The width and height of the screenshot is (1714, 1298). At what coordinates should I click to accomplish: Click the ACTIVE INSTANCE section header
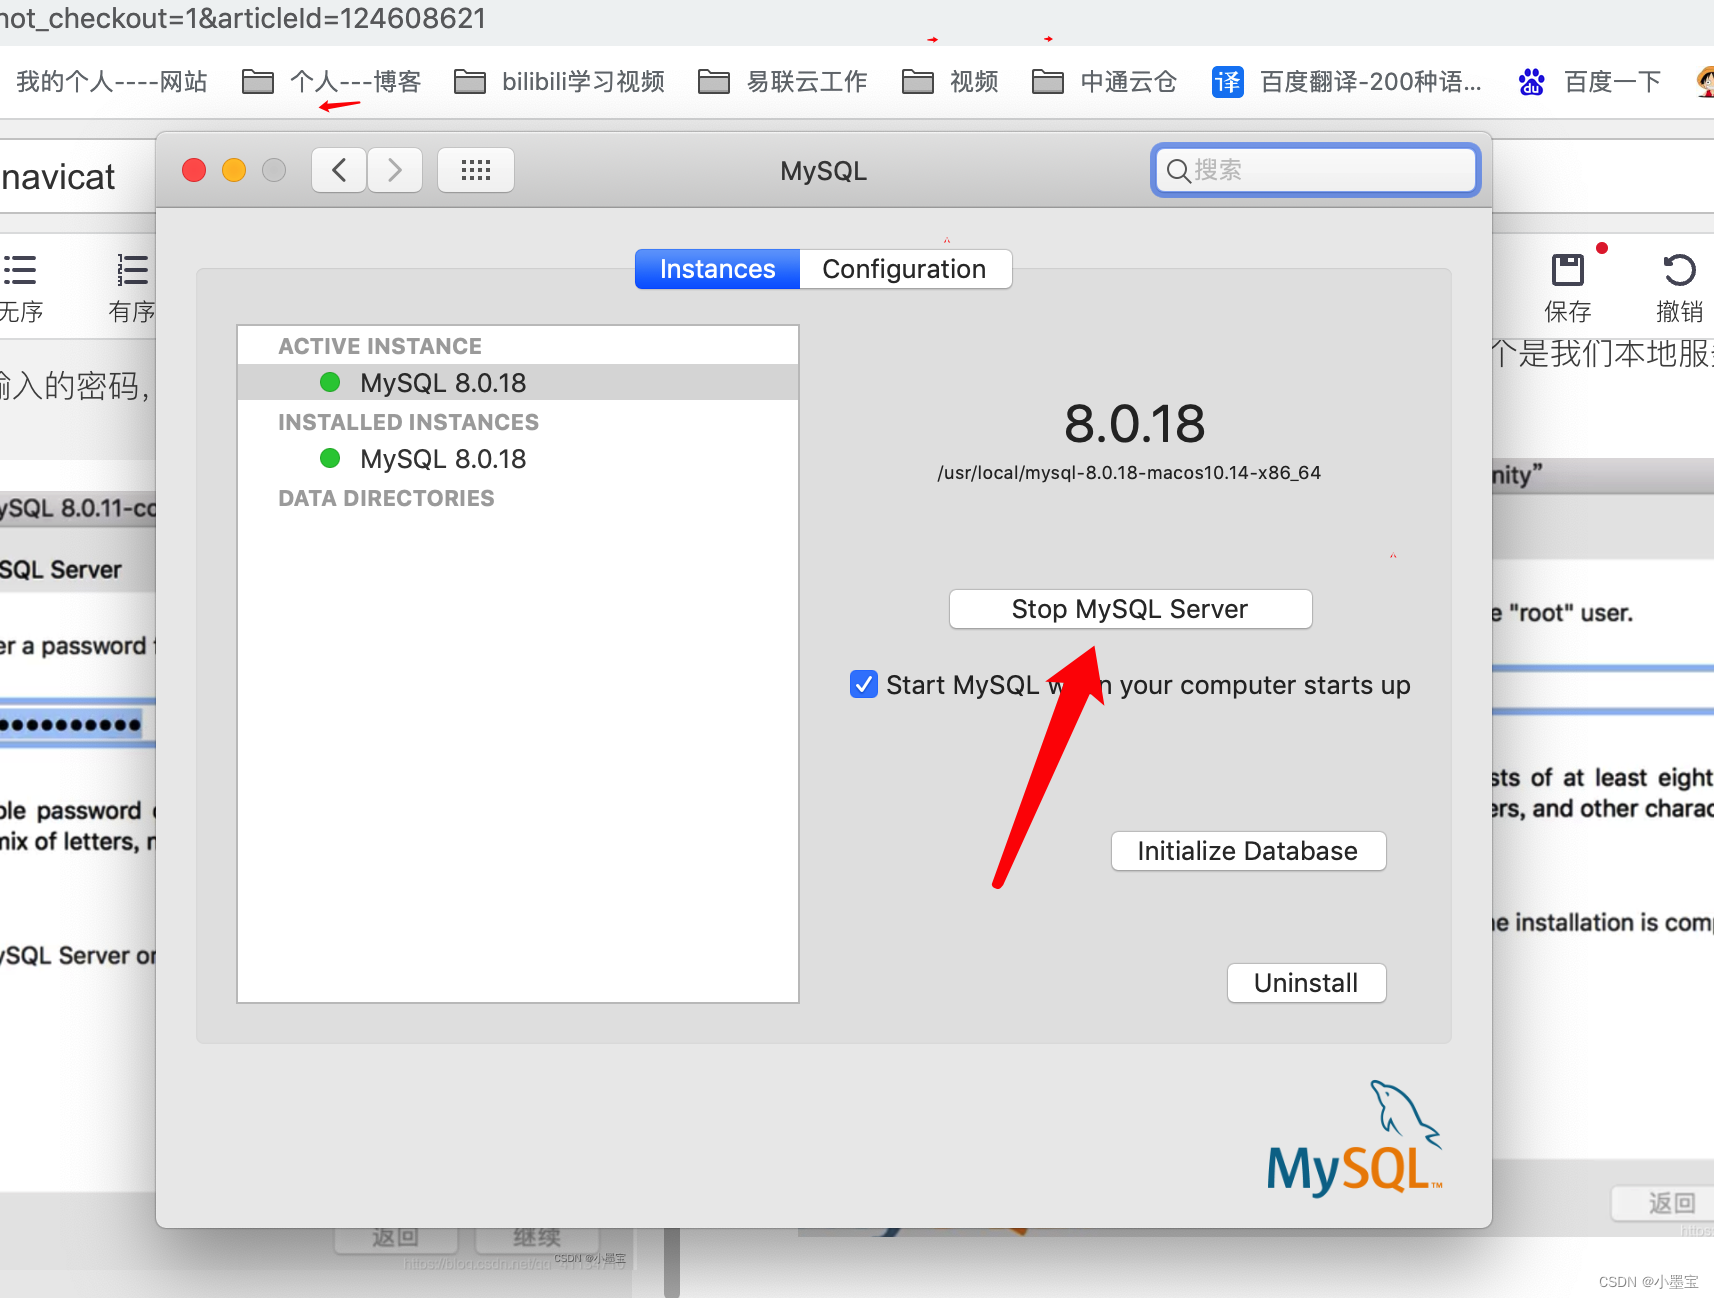point(380,346)
